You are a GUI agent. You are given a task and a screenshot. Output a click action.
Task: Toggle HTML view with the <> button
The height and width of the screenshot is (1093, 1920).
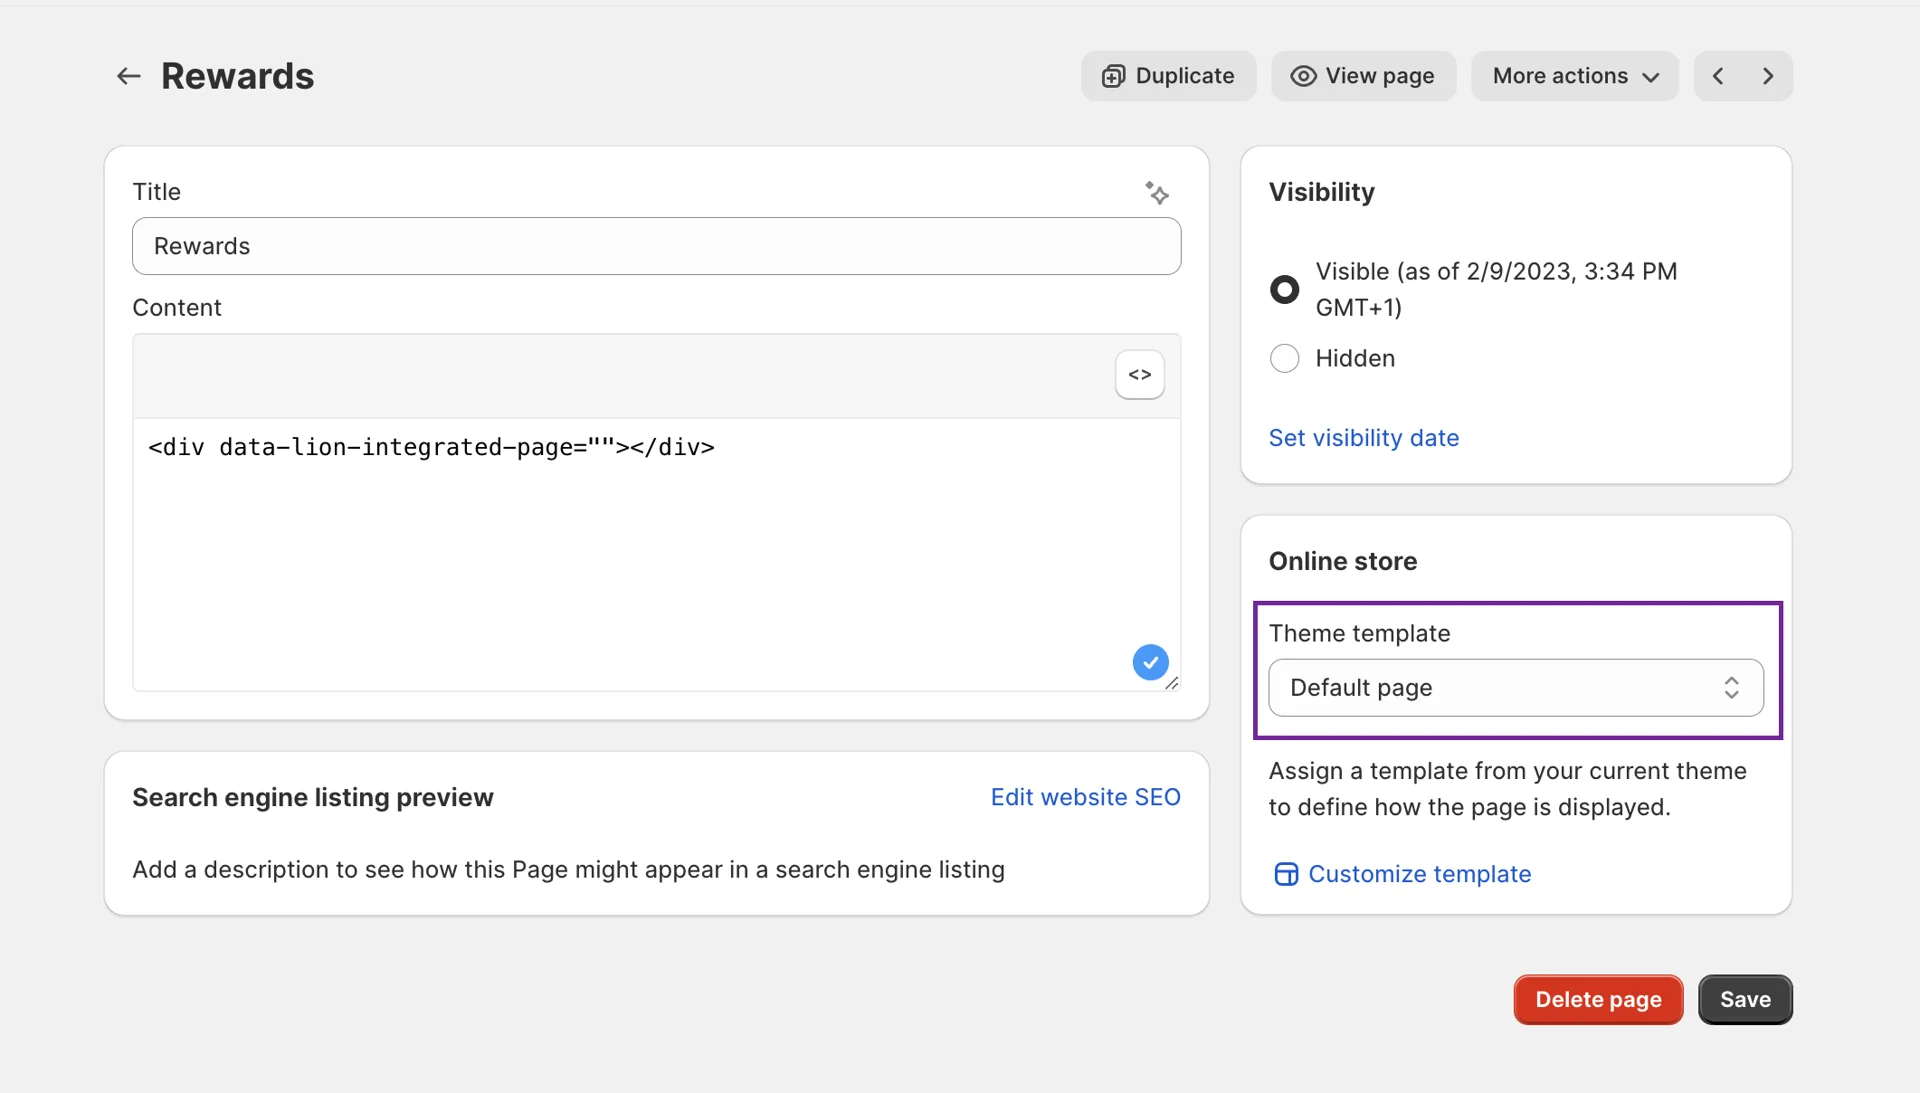pos(1139,375)
